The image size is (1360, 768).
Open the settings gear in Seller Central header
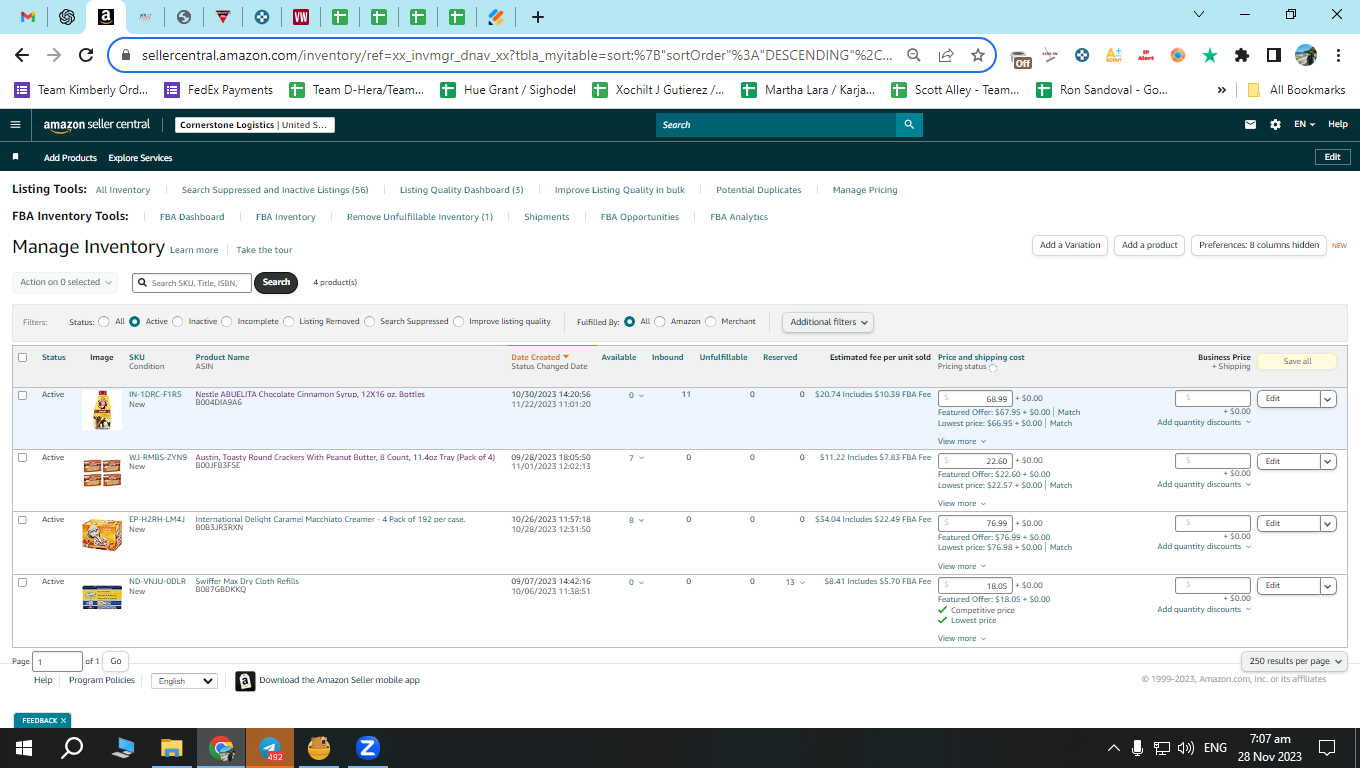(1275, 125)
